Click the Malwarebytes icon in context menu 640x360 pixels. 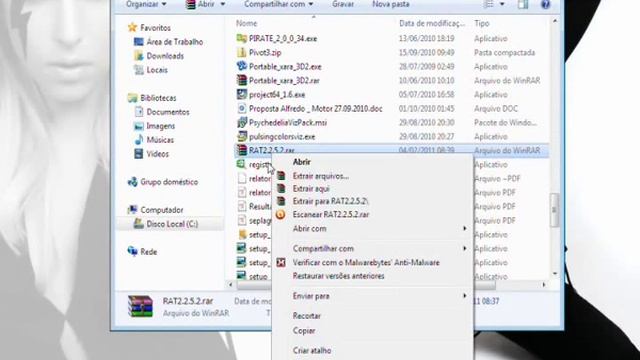(281, 262)
